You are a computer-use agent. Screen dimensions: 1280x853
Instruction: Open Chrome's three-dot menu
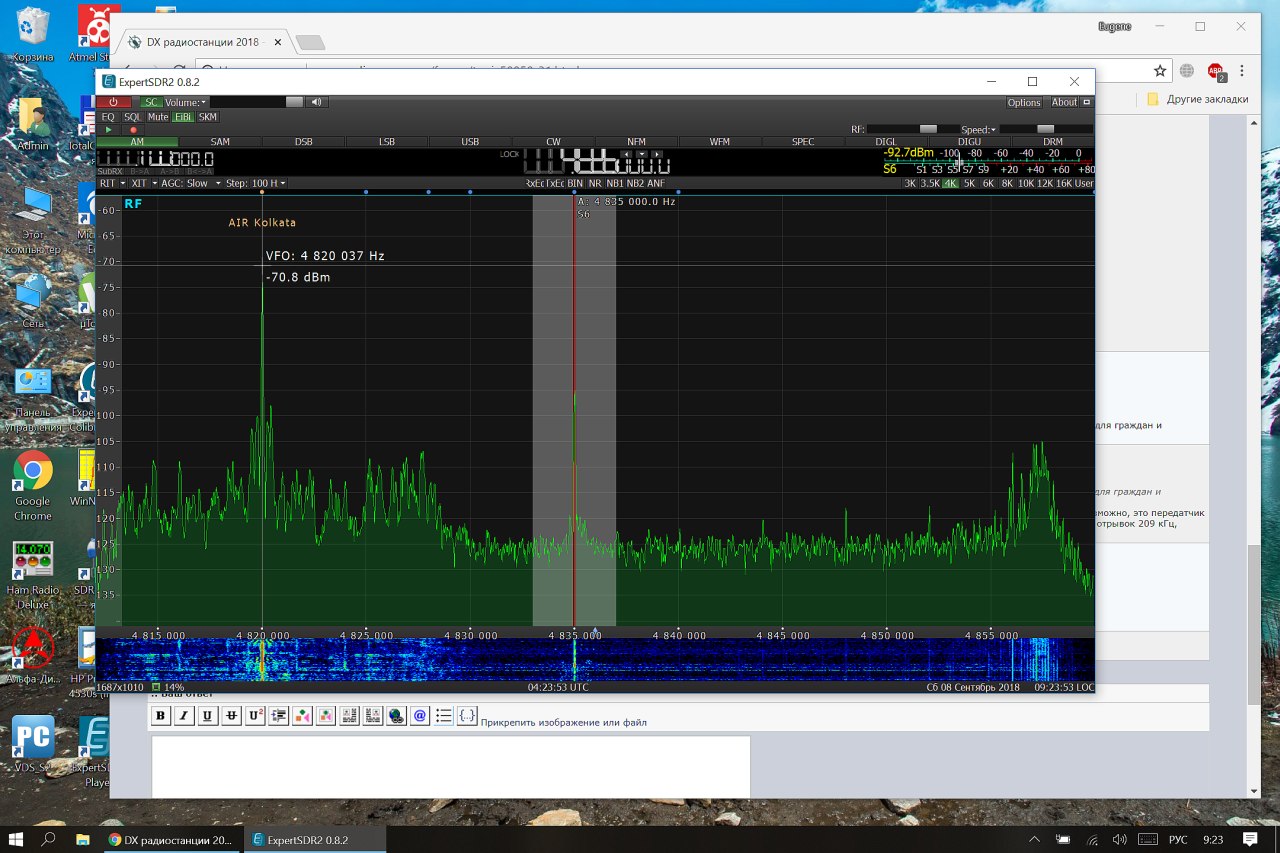pyautogui.click(x=1242, y=71)
